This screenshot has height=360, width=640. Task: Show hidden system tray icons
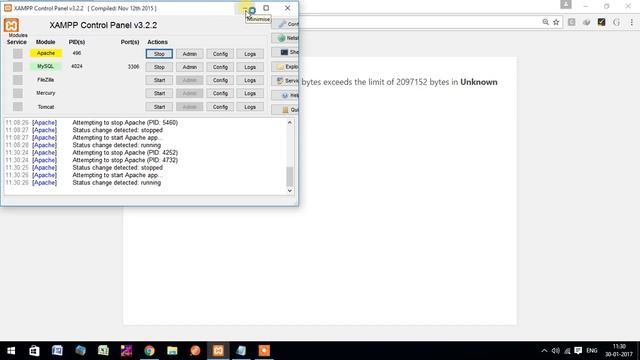(x=544, y=351)
